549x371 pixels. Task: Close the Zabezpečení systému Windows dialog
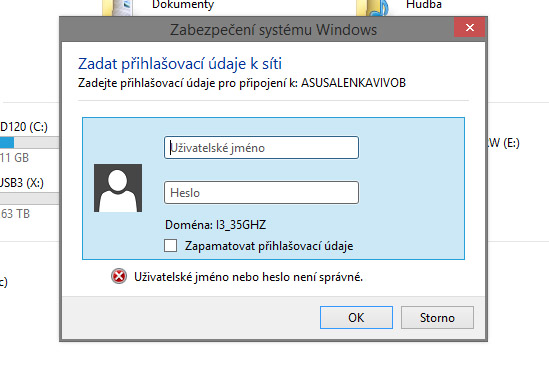(x=470, y=27)
